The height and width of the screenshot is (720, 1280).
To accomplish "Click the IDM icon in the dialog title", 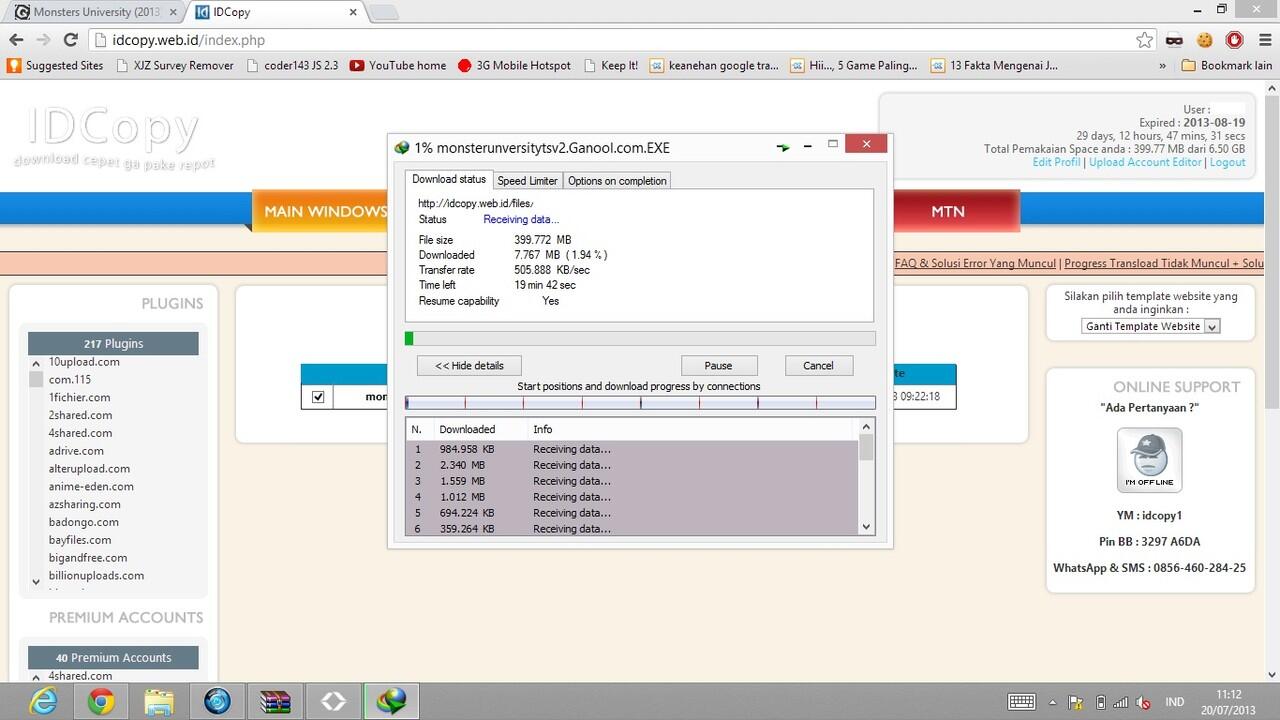I will coord(402,147).
